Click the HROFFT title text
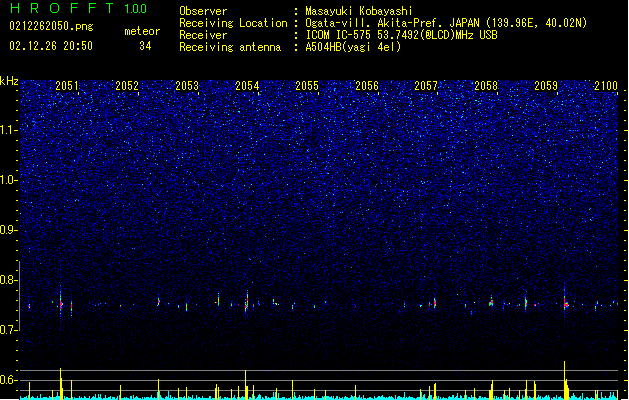 coord(62,8)
